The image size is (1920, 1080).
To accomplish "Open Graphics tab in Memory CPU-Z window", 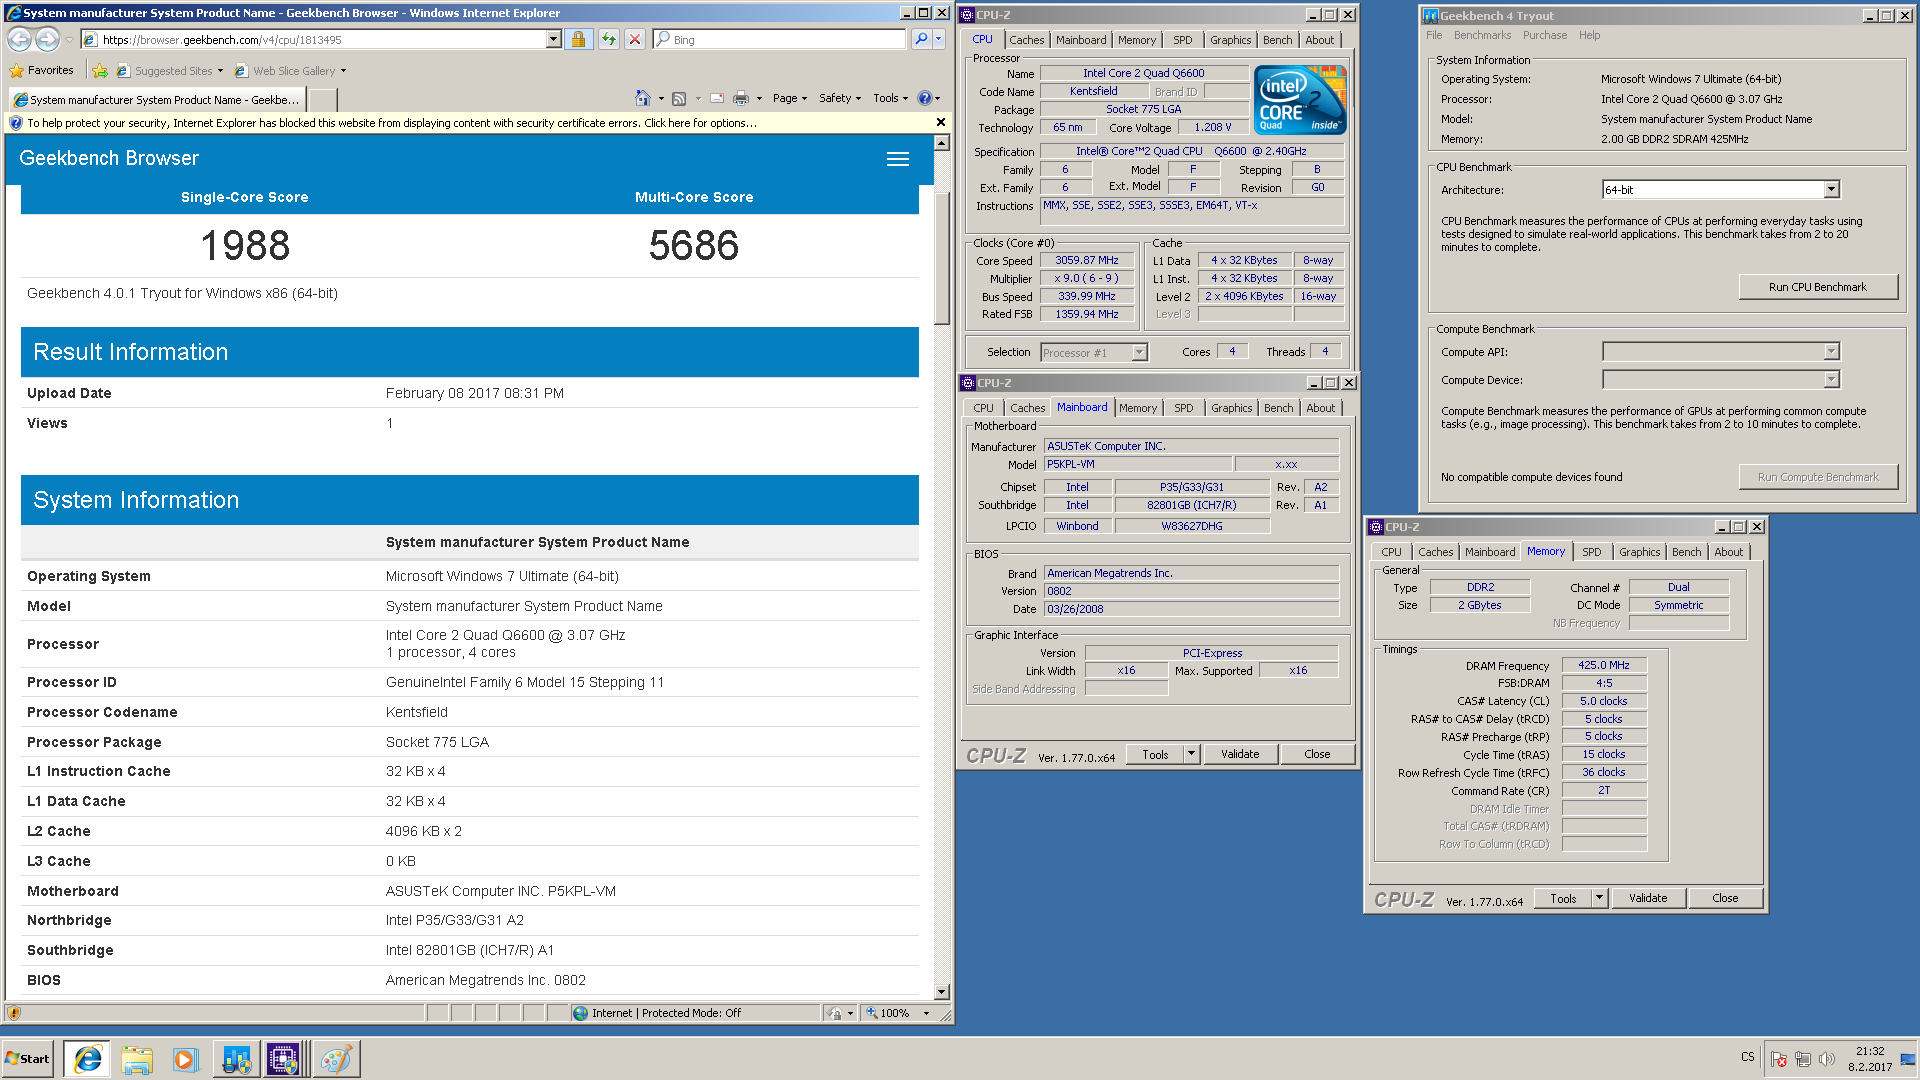I will pyautogui.click(x=1639, y=552).
